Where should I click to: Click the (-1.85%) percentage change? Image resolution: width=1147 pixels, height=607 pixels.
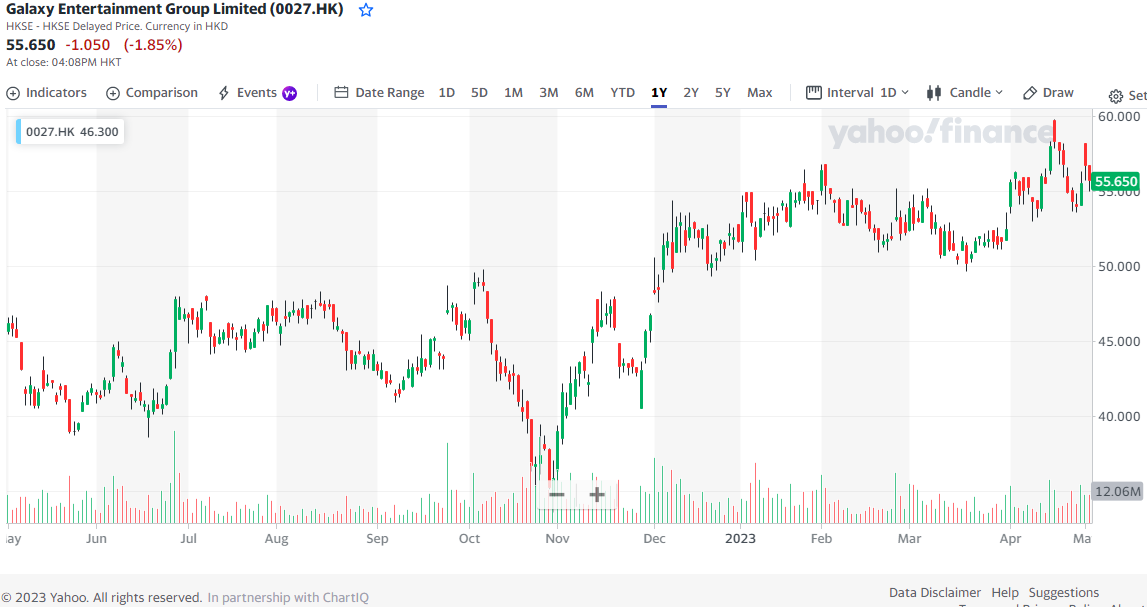[153, 45]
